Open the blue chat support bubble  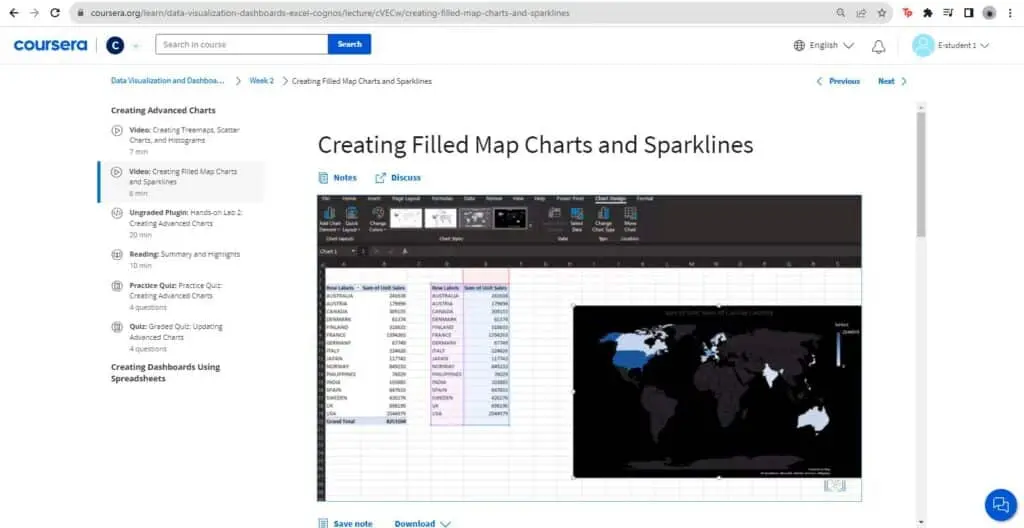pos(1000,504)
